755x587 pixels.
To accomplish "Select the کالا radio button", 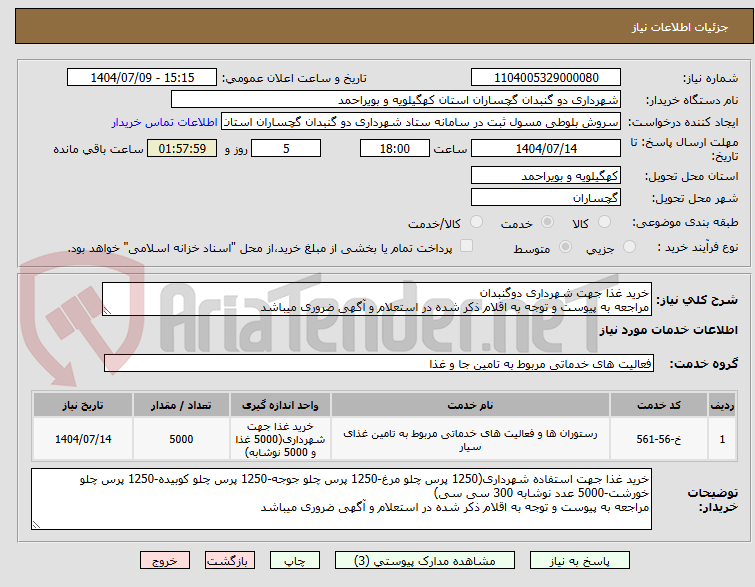I will (603, 222).
